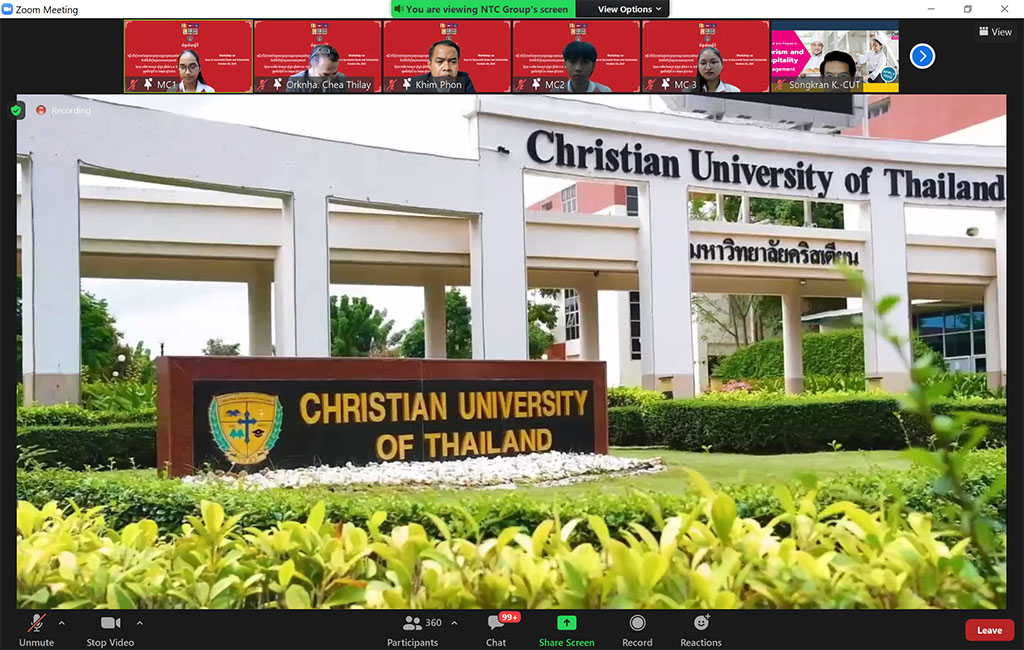Viewport: 1024px width, 650px height.
Task: Start Share Screen
Action: [x=567, y=631]
